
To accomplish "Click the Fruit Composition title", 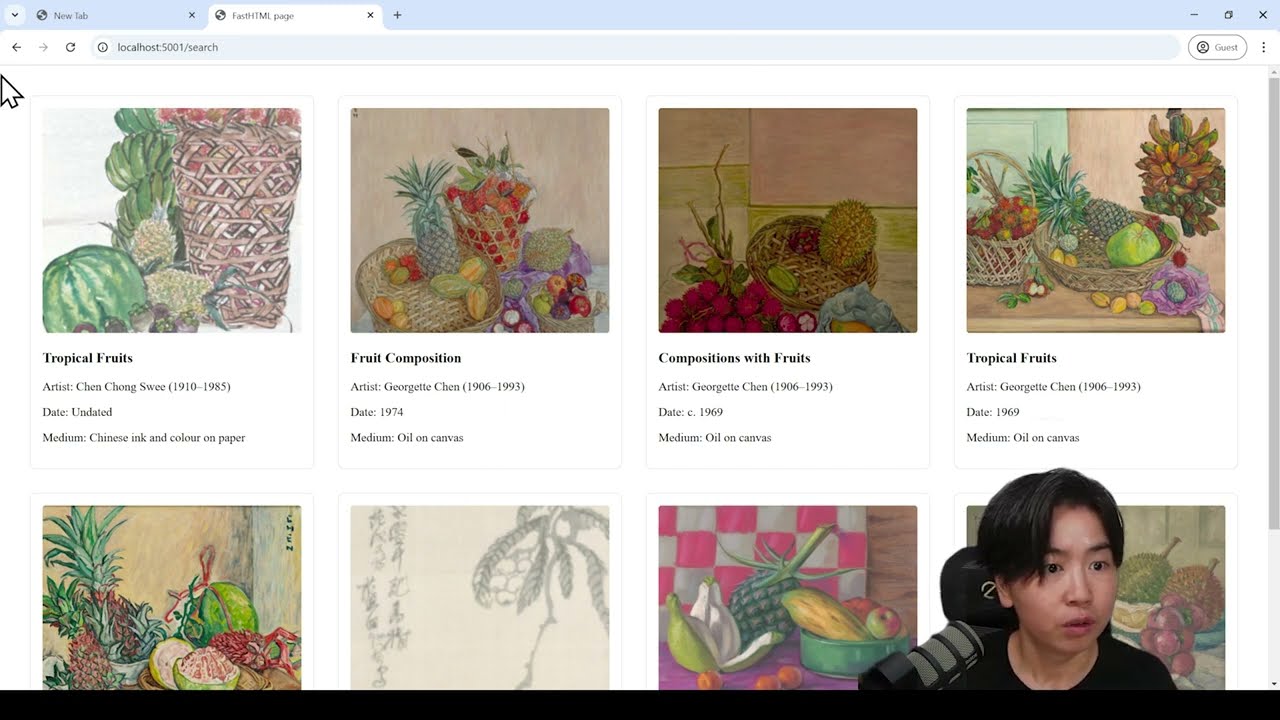I will [406, 358].
